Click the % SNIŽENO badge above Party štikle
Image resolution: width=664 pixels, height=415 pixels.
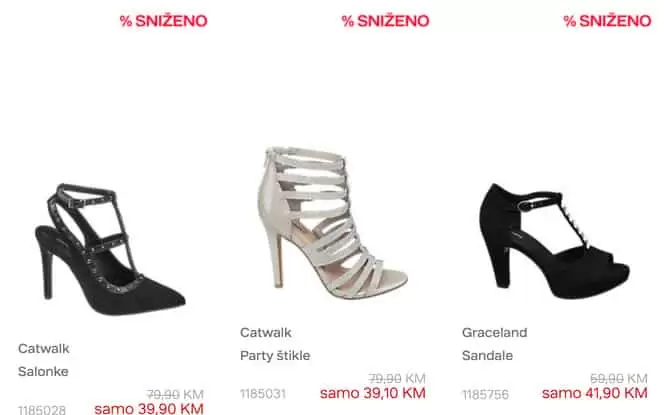(x=385, y=21)
